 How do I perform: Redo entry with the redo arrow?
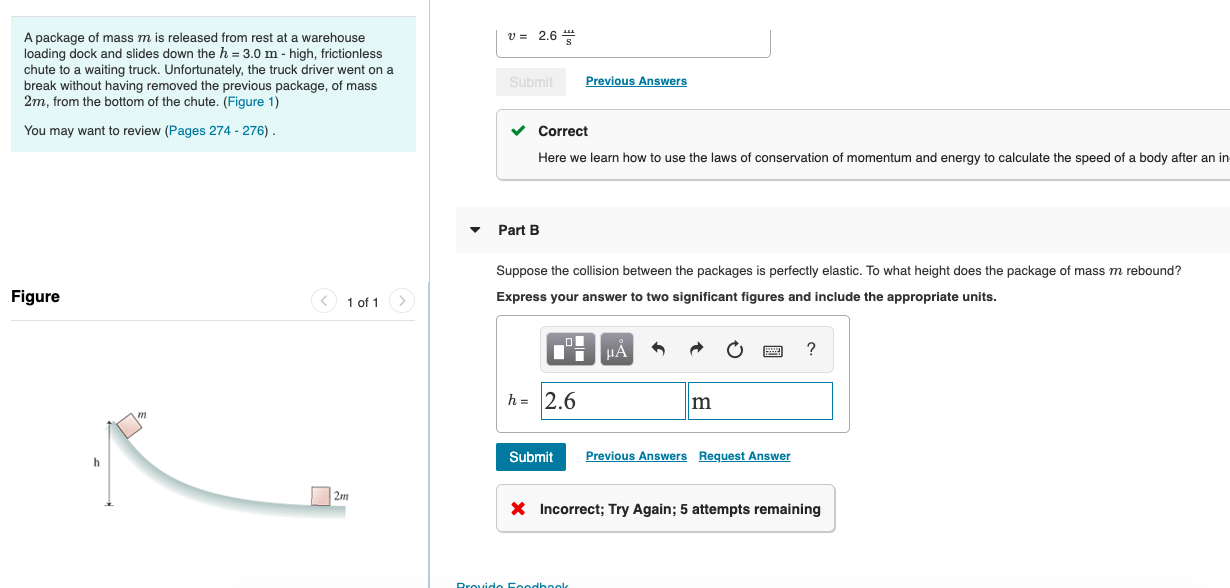coord(695,349)
